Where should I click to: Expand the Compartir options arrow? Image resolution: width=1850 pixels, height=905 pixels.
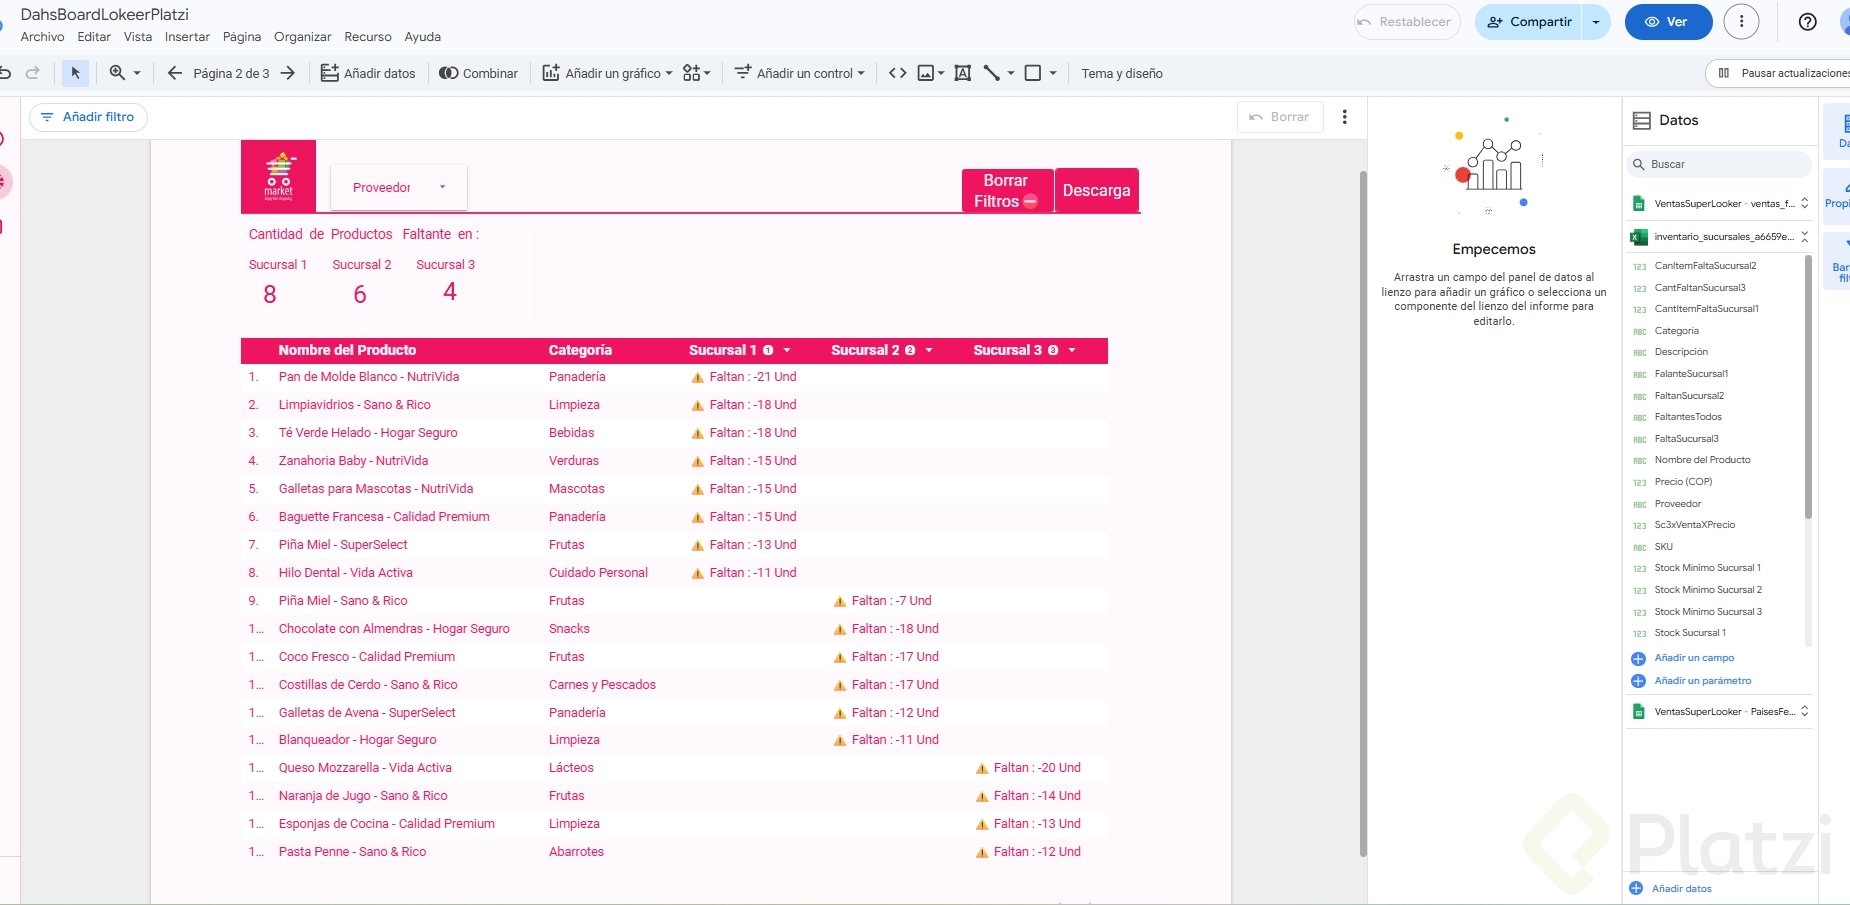click(1596, 22)
